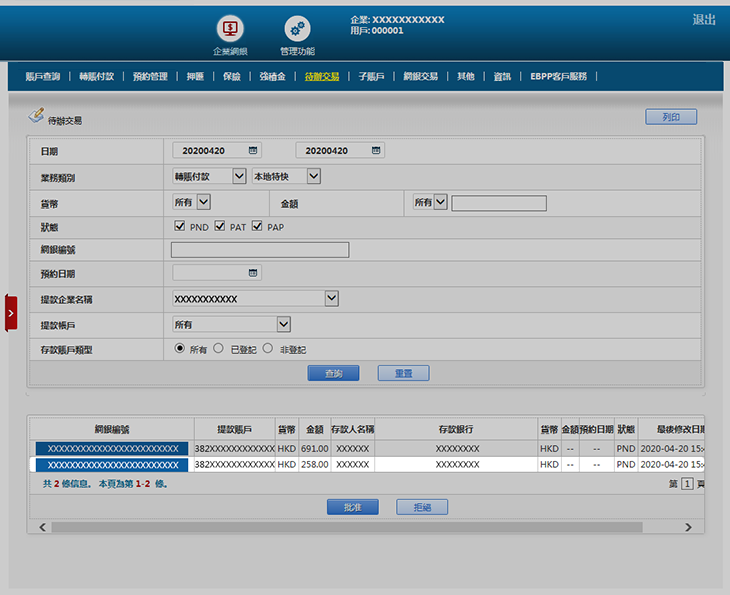Click the 查詢 search button
Image resolution: width=730 pixels, height=595 pixels.
tap(333, 373)
